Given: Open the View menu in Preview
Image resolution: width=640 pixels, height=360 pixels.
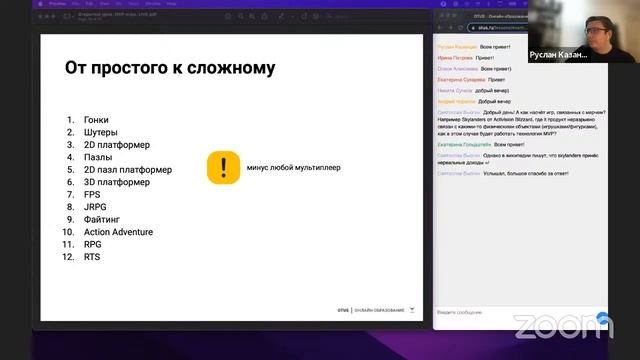Looking at the screenshot, I should [104, 4].
